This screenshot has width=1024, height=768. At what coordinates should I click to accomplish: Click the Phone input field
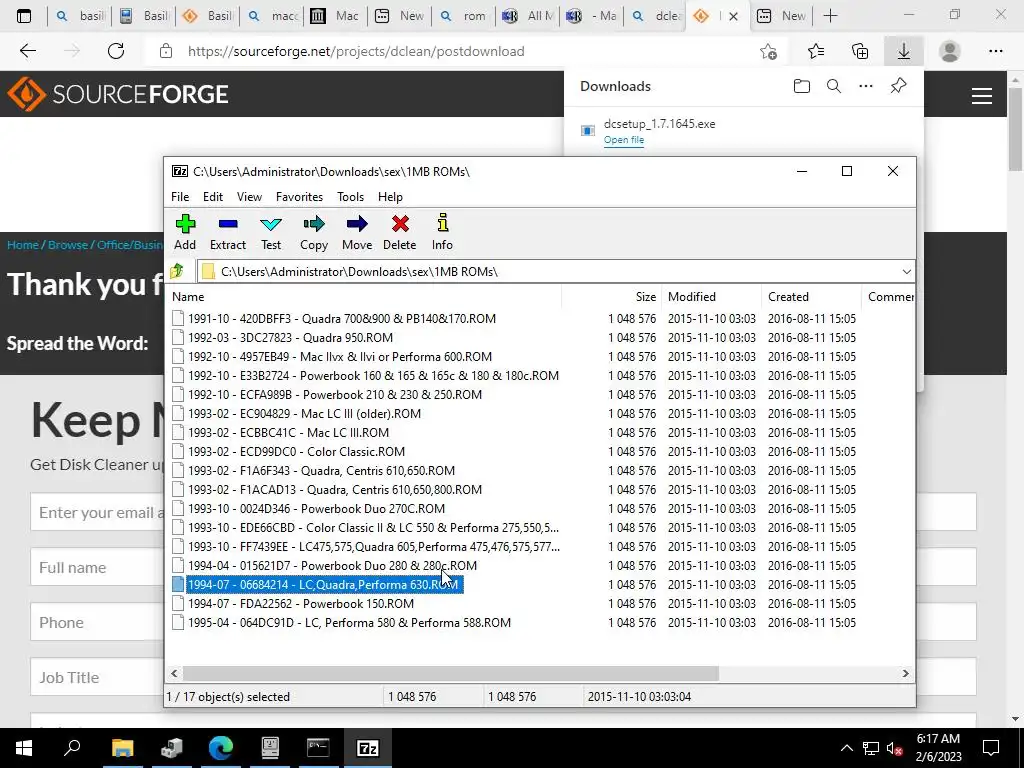(x=97, y=622)
